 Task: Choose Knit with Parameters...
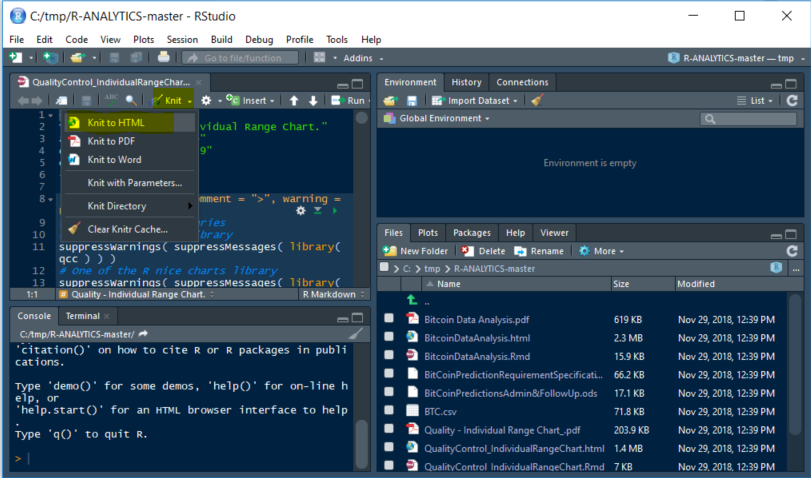[129, 183]
